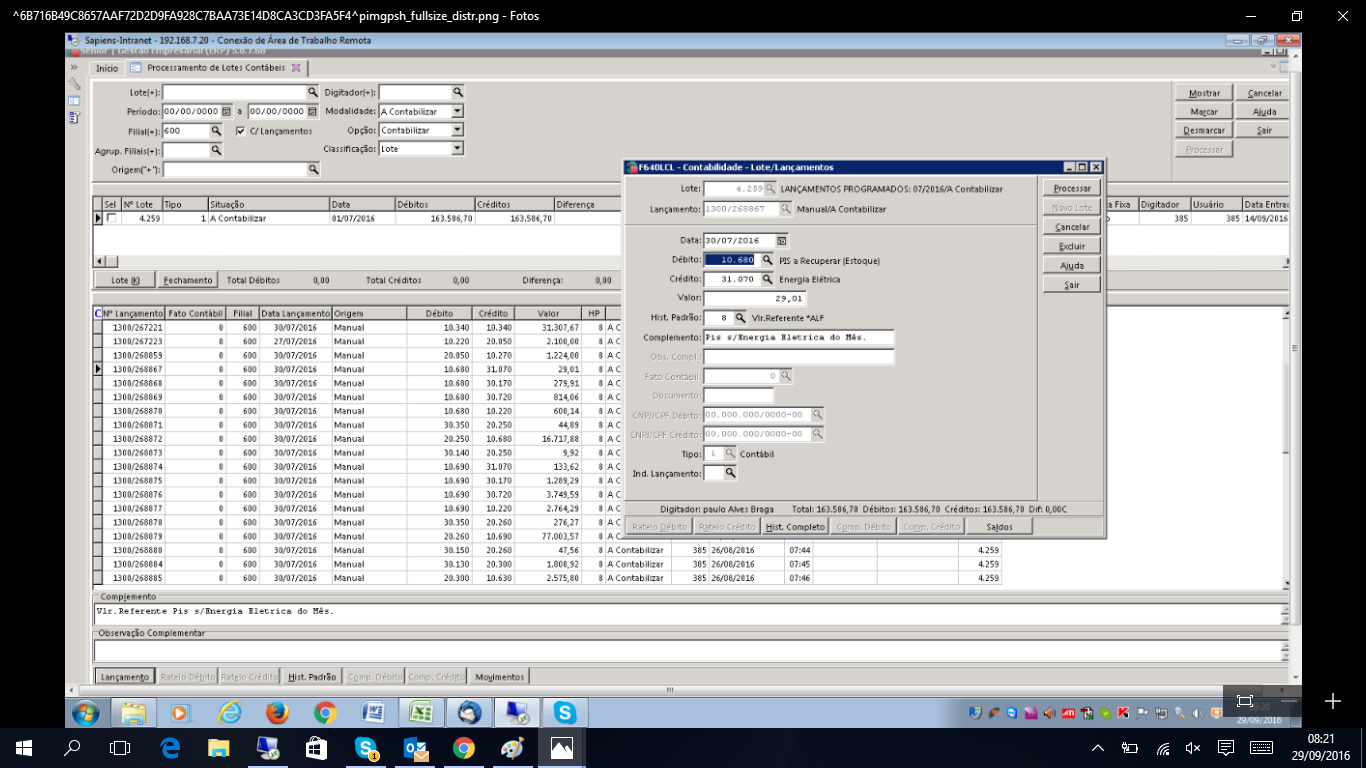The width and height of the screenshot is (1366, 768).
Task: Click the Mostrar button in main window
Action: point(1204,93)
